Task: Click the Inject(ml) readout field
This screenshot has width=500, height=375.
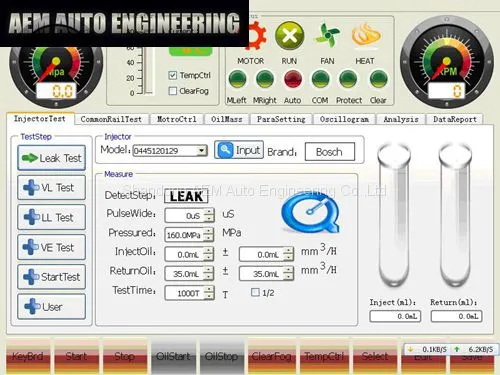Action: (x=395, y=316)
